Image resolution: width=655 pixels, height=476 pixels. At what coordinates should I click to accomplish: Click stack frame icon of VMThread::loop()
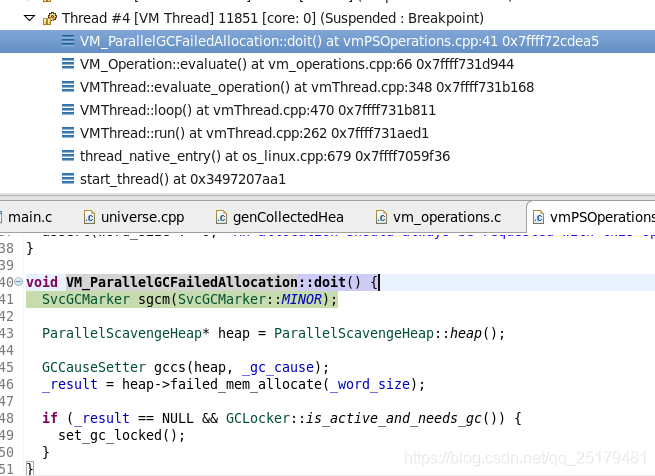[x=68, y=109]
